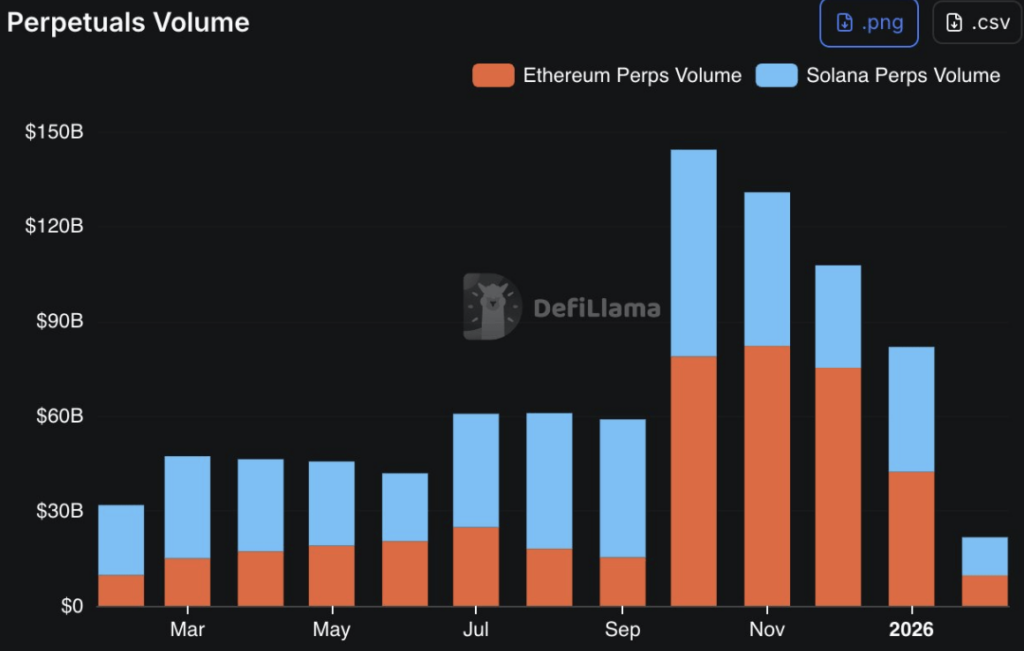The image size is (1024, 651).
Task: Select July's orange Ethereum bar segment
Action: (x=476, y=566)
